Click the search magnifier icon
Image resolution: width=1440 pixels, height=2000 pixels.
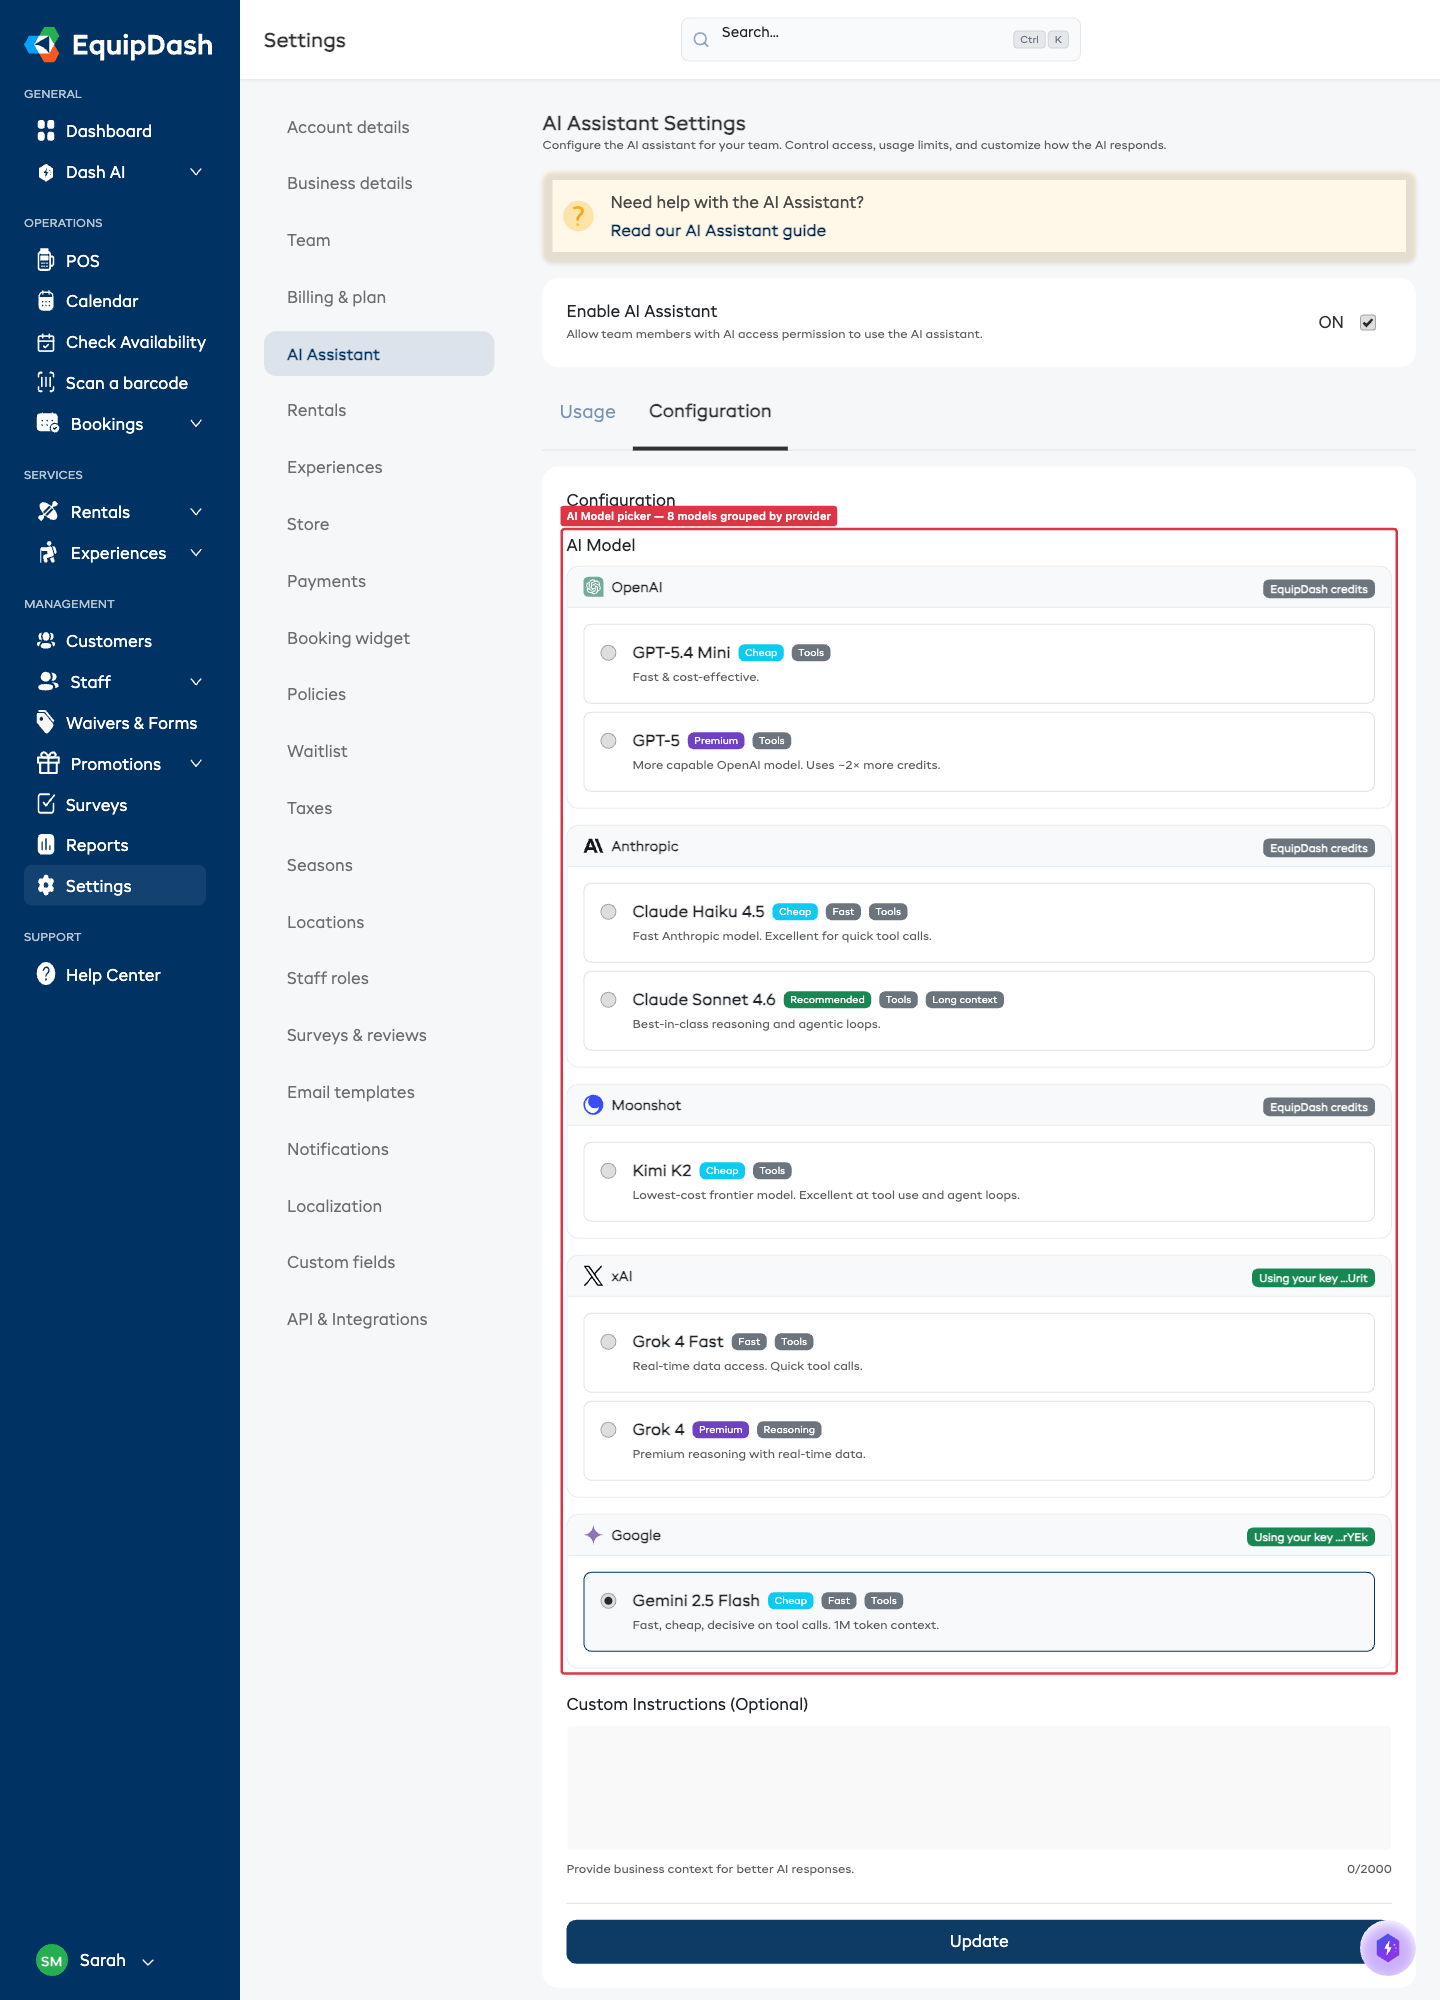701,40
